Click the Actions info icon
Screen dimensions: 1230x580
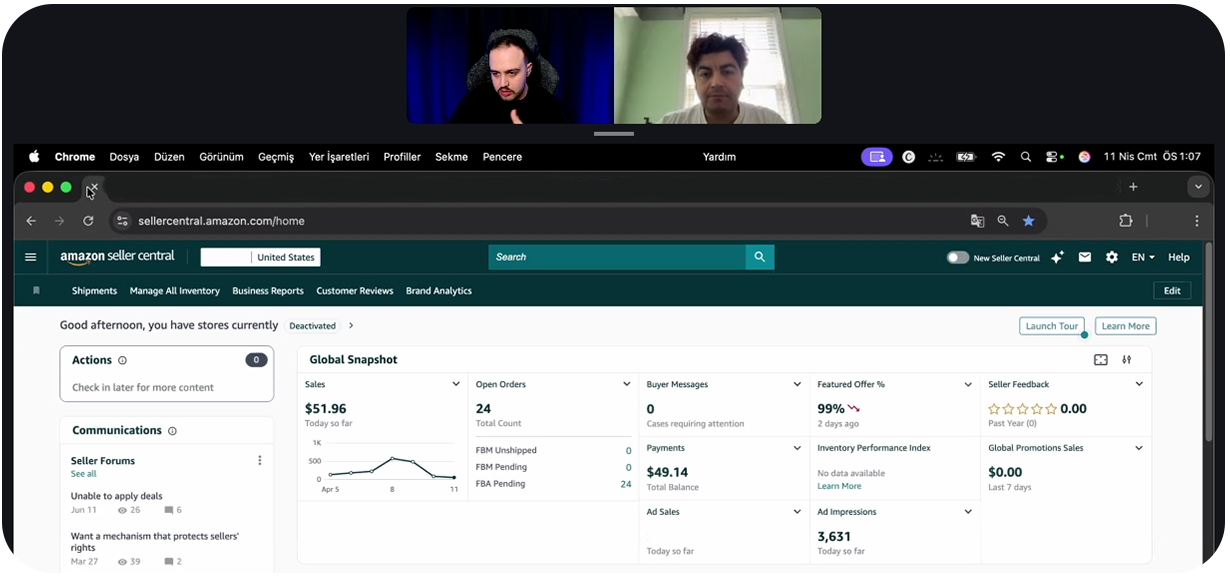[123, 360]
